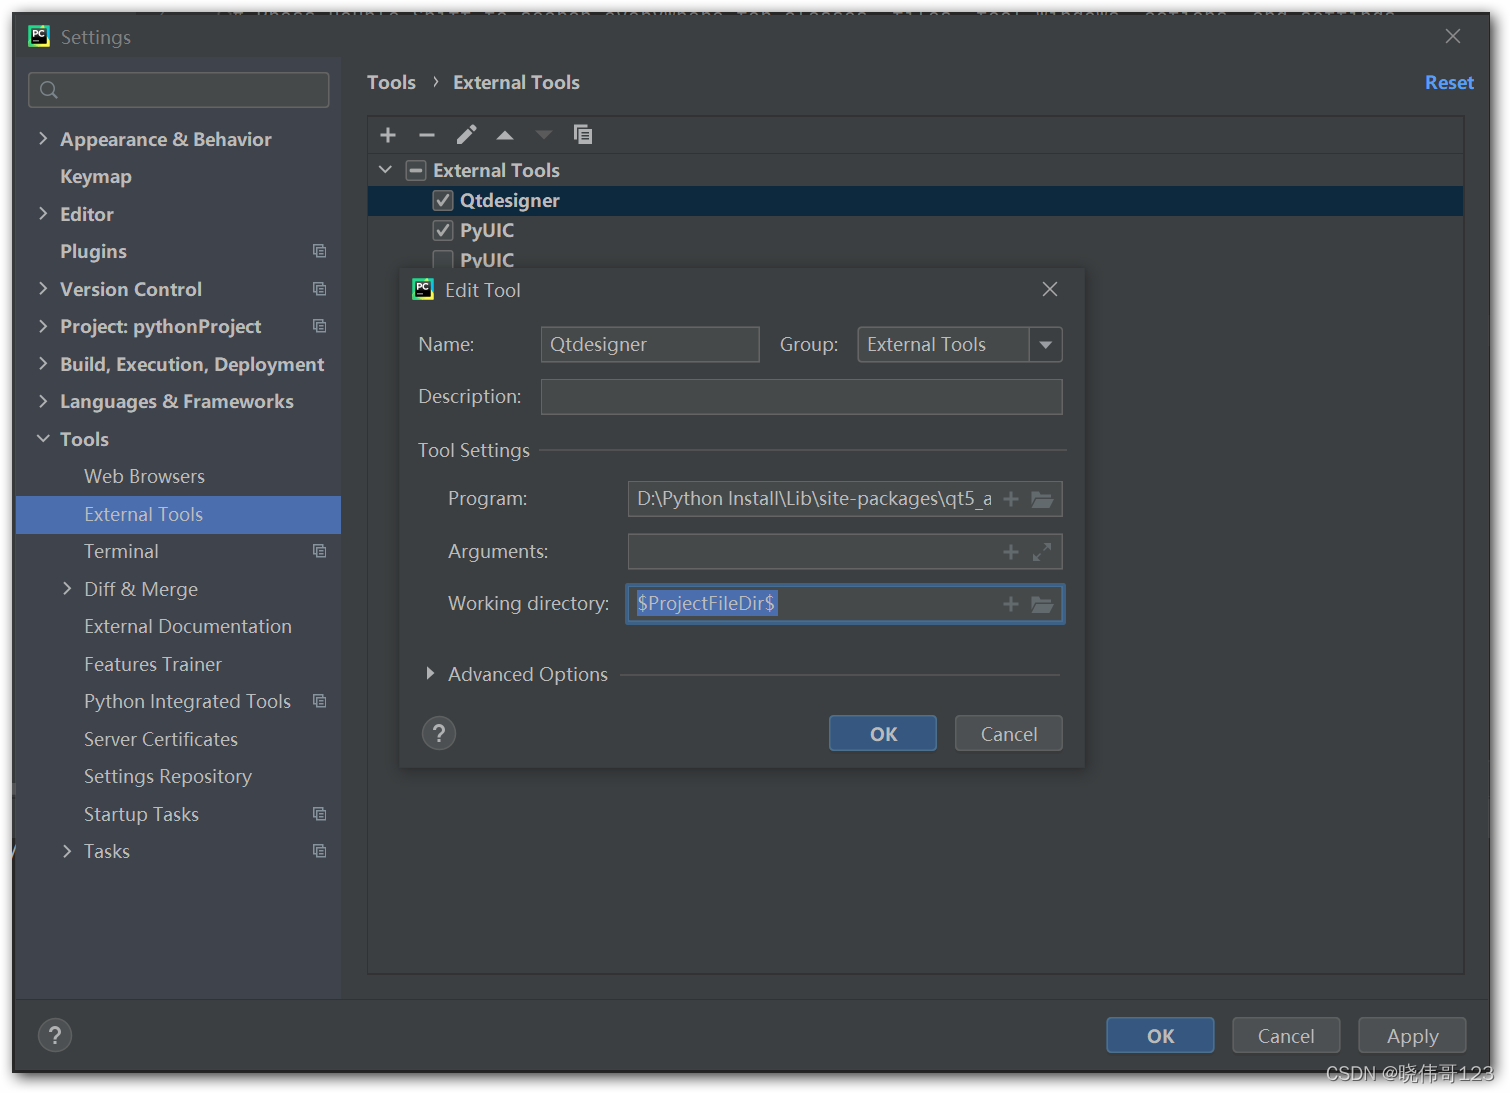
Task: Insert macro in Arguments field plus icon
Action: click(1011, 552)
